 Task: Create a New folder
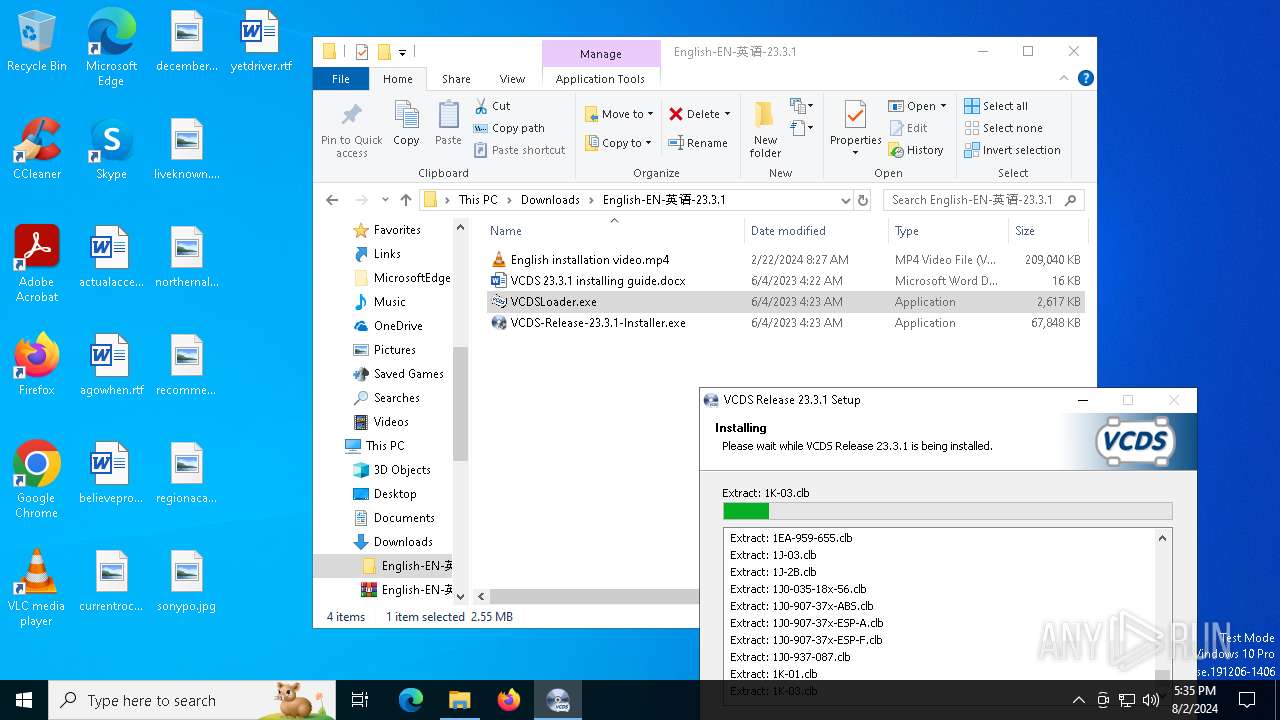pyautogui.click(x=765, y=129)
